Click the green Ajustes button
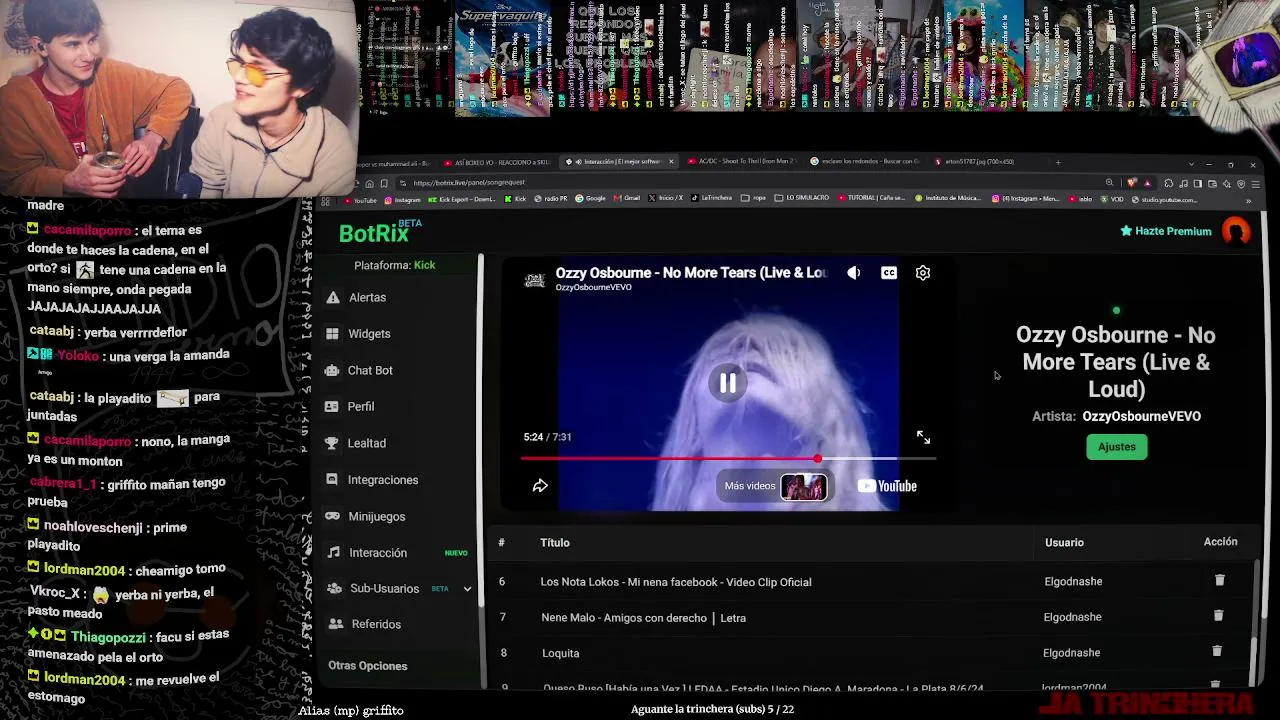Image resolution: width=1280 pixels, height=720 pixels. [1117, 447]
